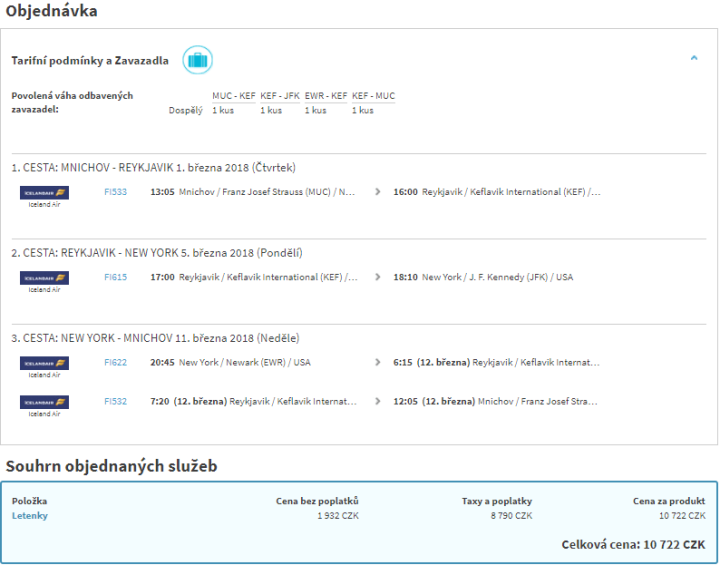The width and height of the screenshot is (720, 565).
Task: Click Iceland Air logo for flight FI533
Action: 44,193
